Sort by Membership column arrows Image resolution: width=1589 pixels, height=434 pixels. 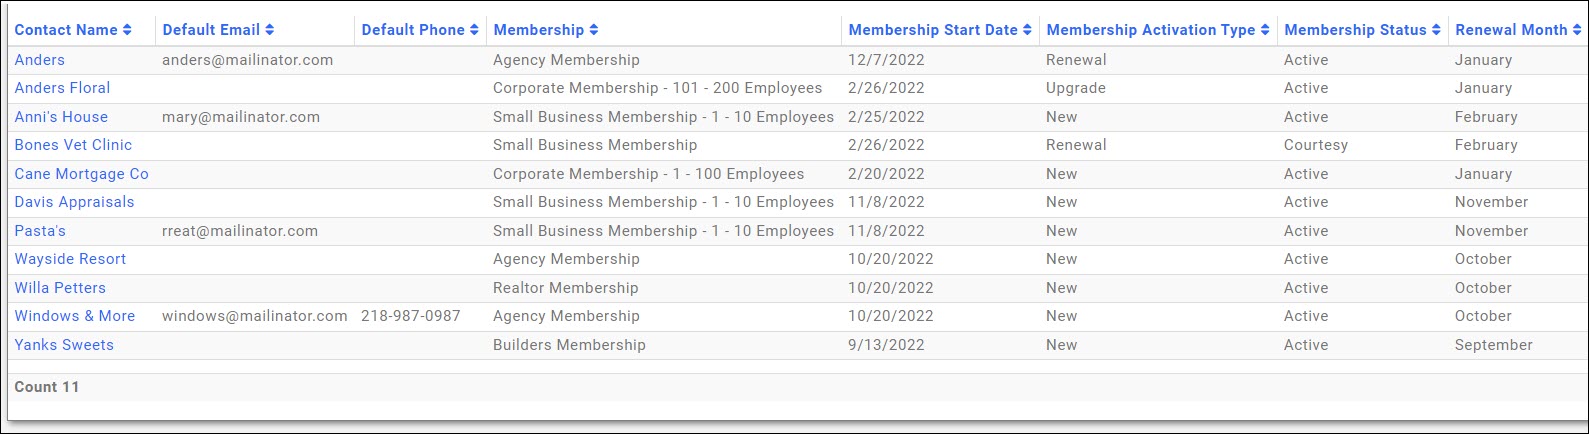pyautogui.click(x=594, y=30)
